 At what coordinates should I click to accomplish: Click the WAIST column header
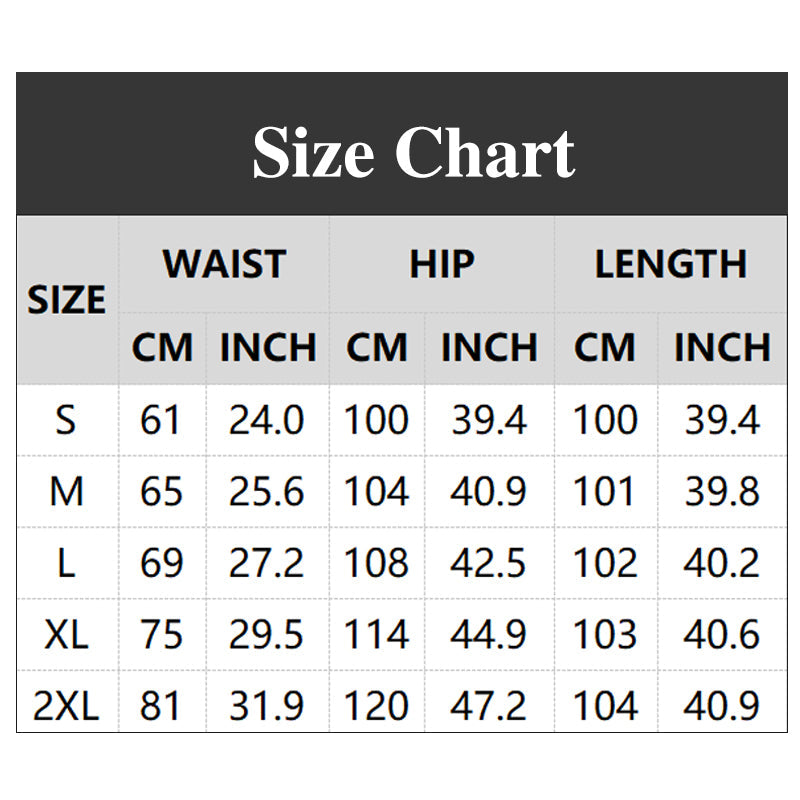(x=224, y=264)
